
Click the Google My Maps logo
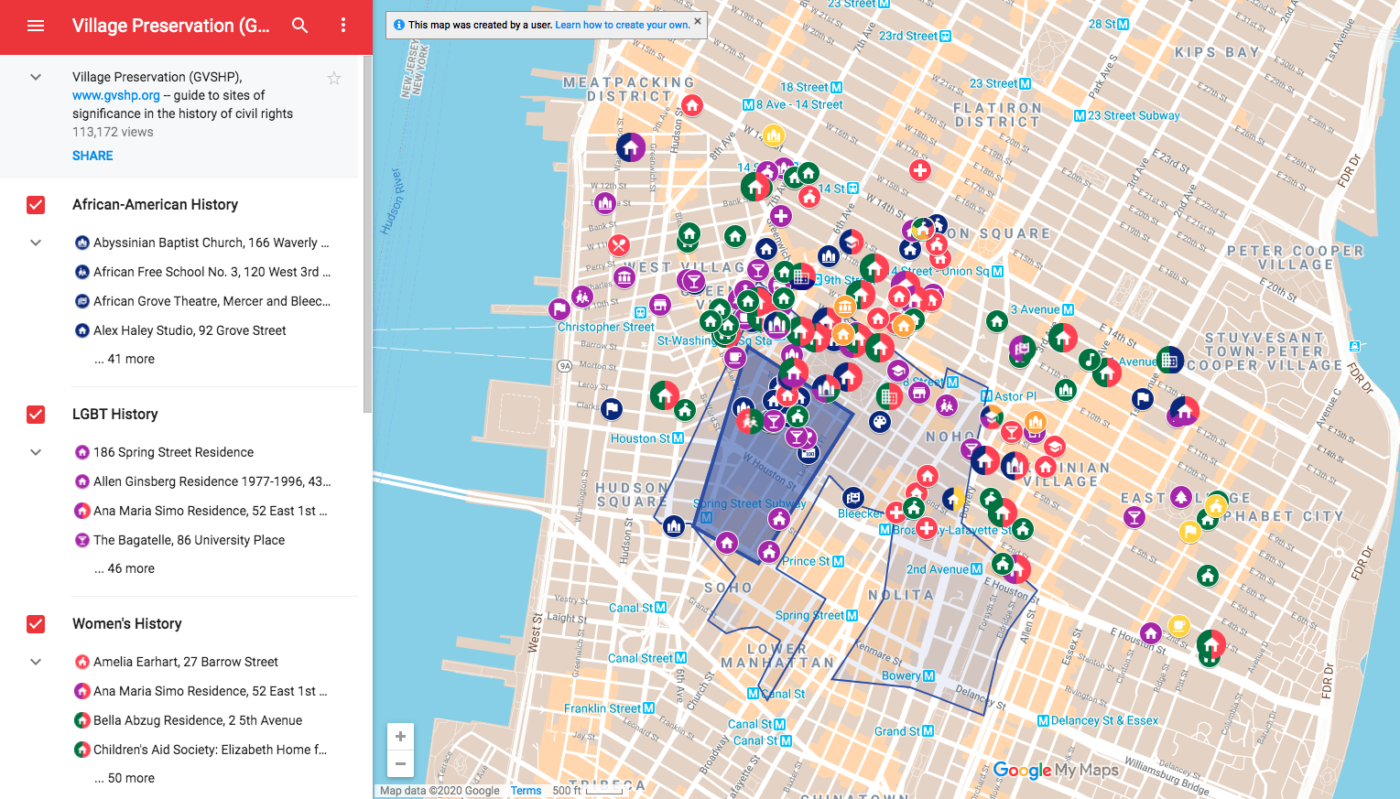tap(1056, 770)
